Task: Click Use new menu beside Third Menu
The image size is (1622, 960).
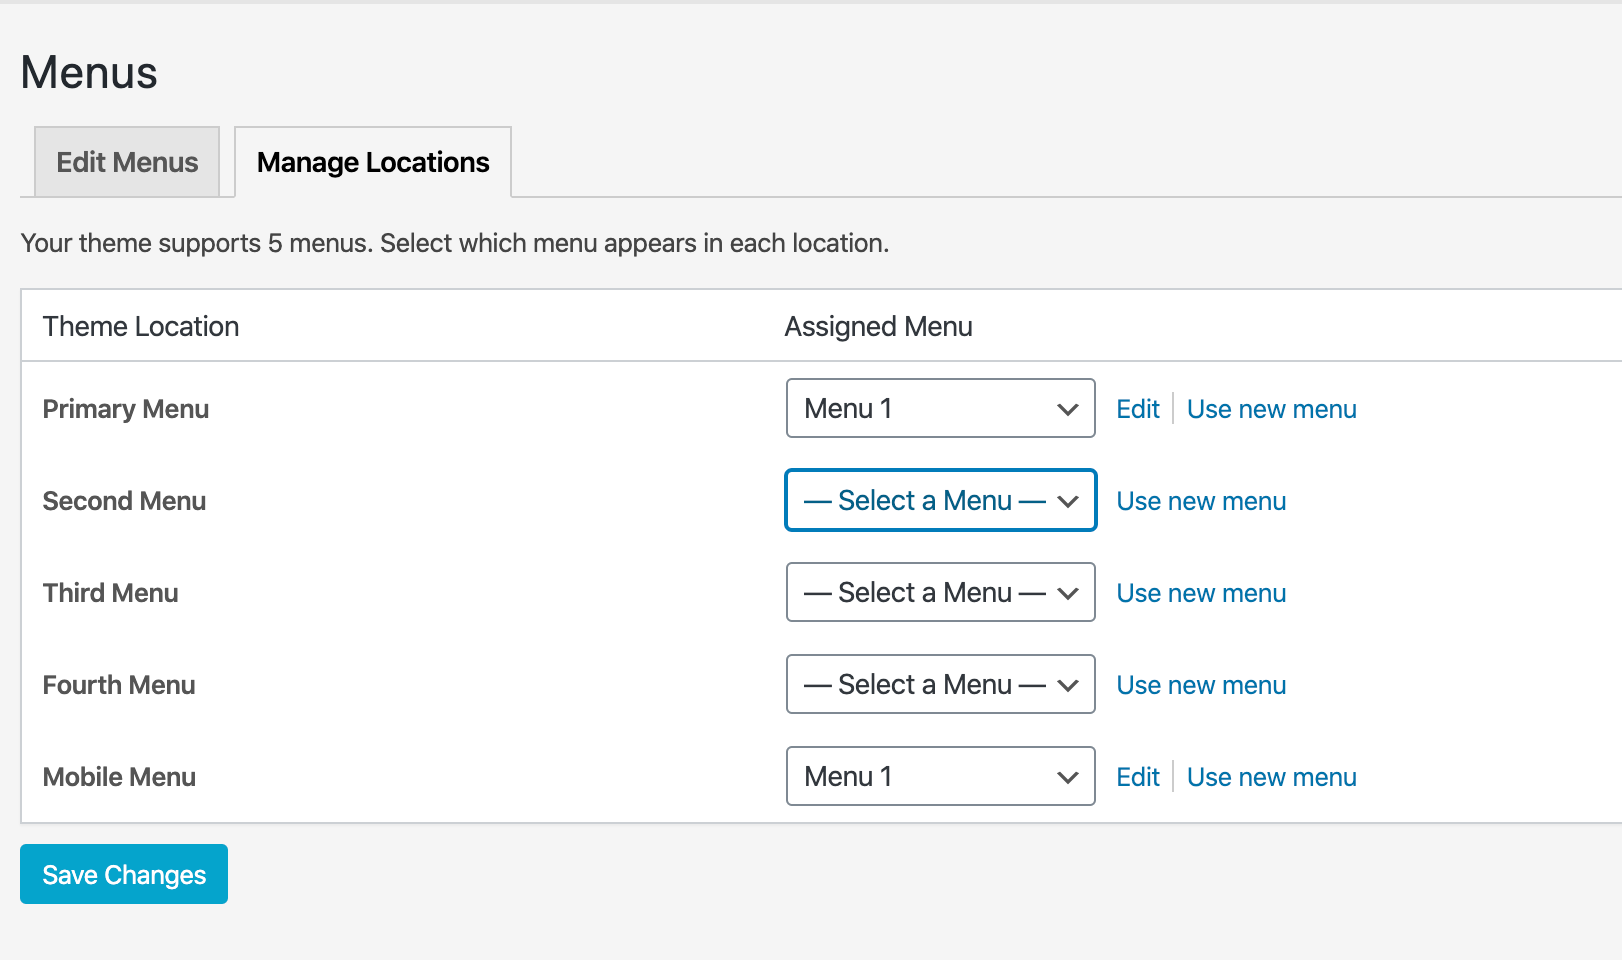Action: [x=1201, y=593]
